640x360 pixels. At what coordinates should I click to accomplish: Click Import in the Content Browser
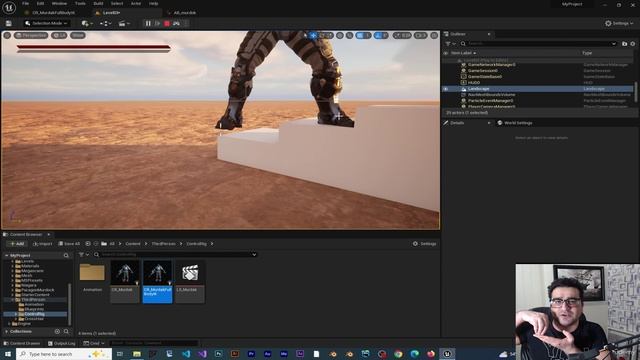tap(42, 244)
